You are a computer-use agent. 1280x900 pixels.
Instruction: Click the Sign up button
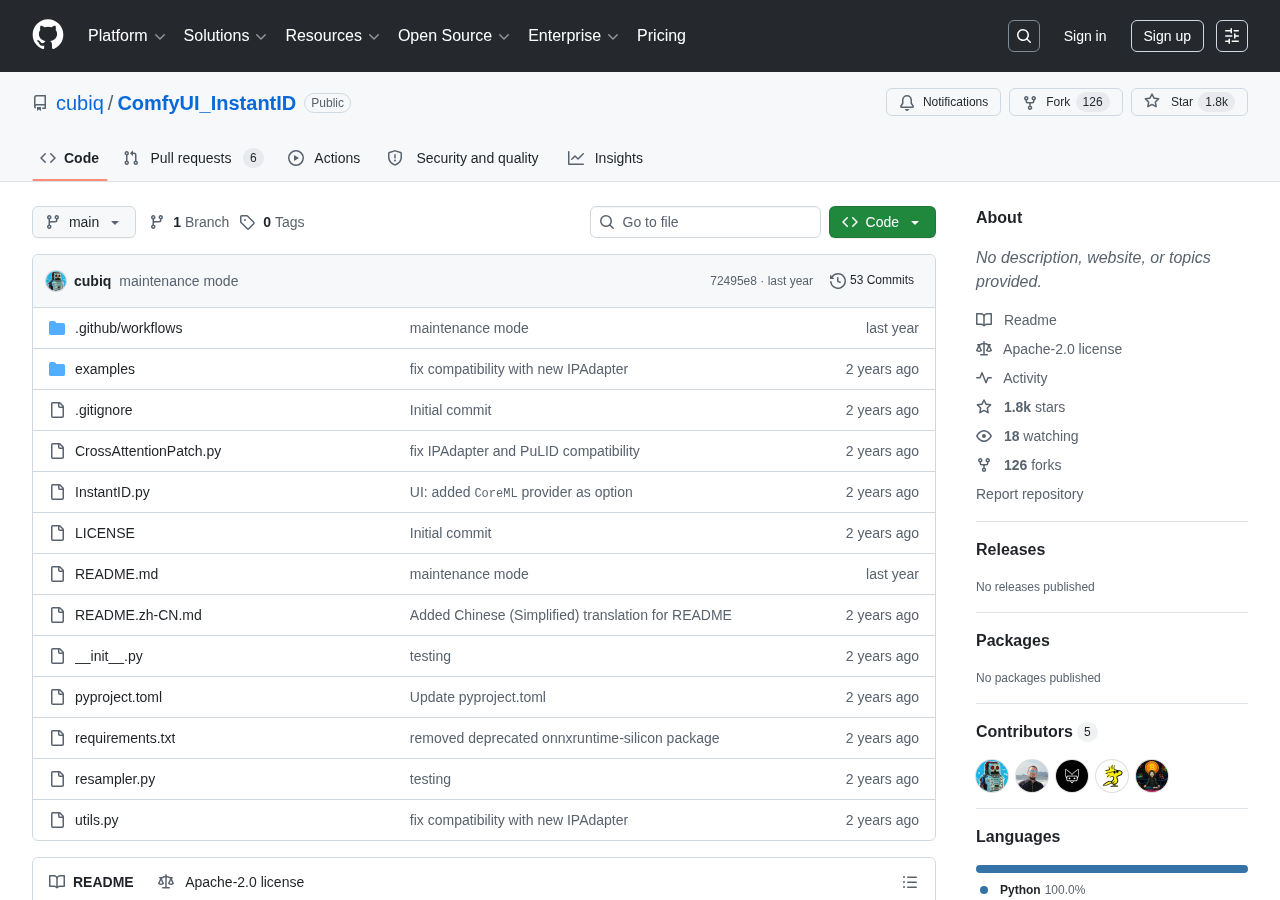[x=1167, y=36]
